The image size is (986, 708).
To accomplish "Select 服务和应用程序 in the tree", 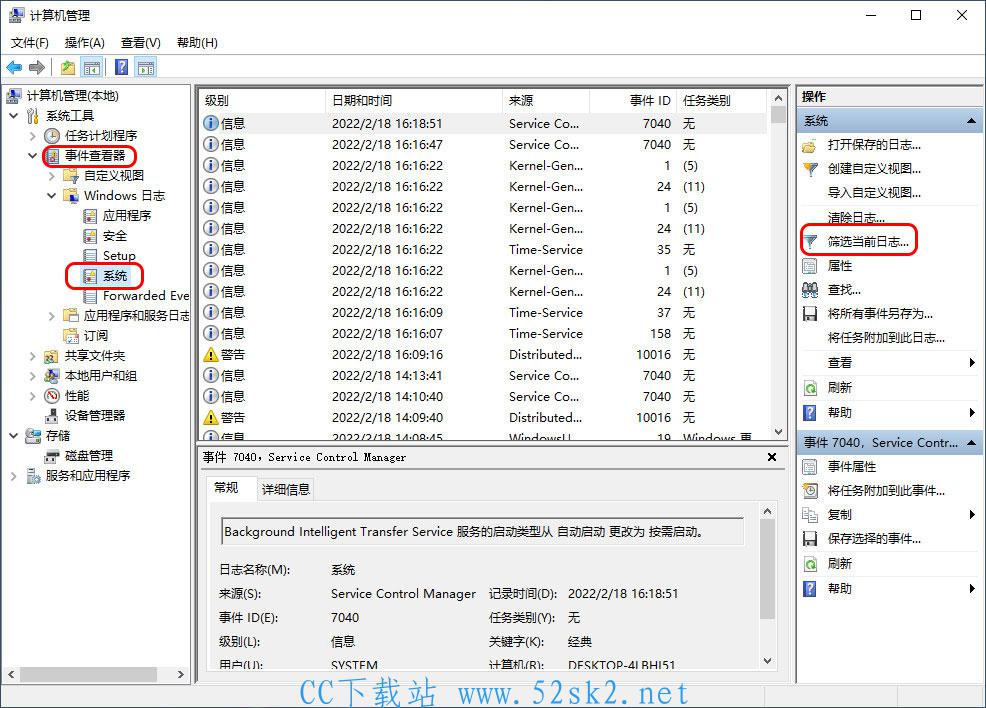I will tap(88, 476).
